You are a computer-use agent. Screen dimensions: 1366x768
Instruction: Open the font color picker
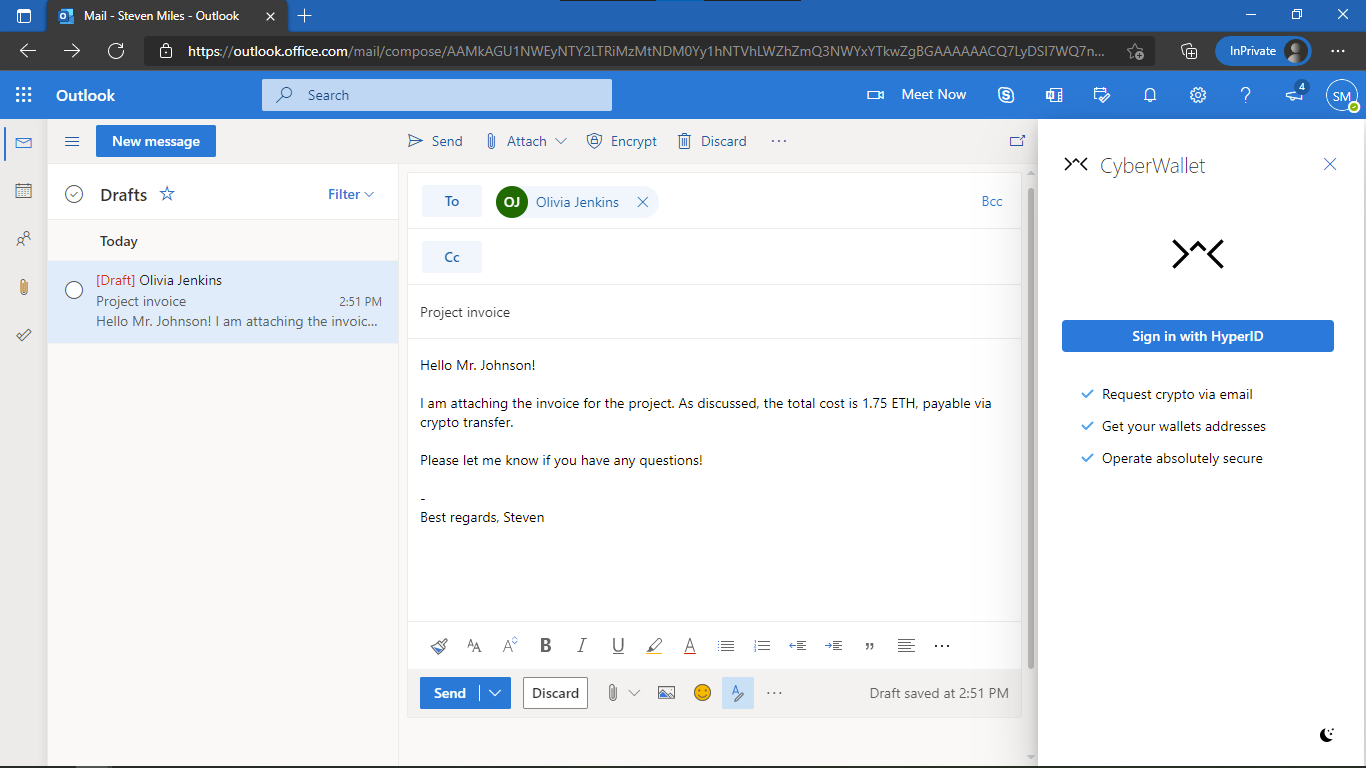click(690, 646)
